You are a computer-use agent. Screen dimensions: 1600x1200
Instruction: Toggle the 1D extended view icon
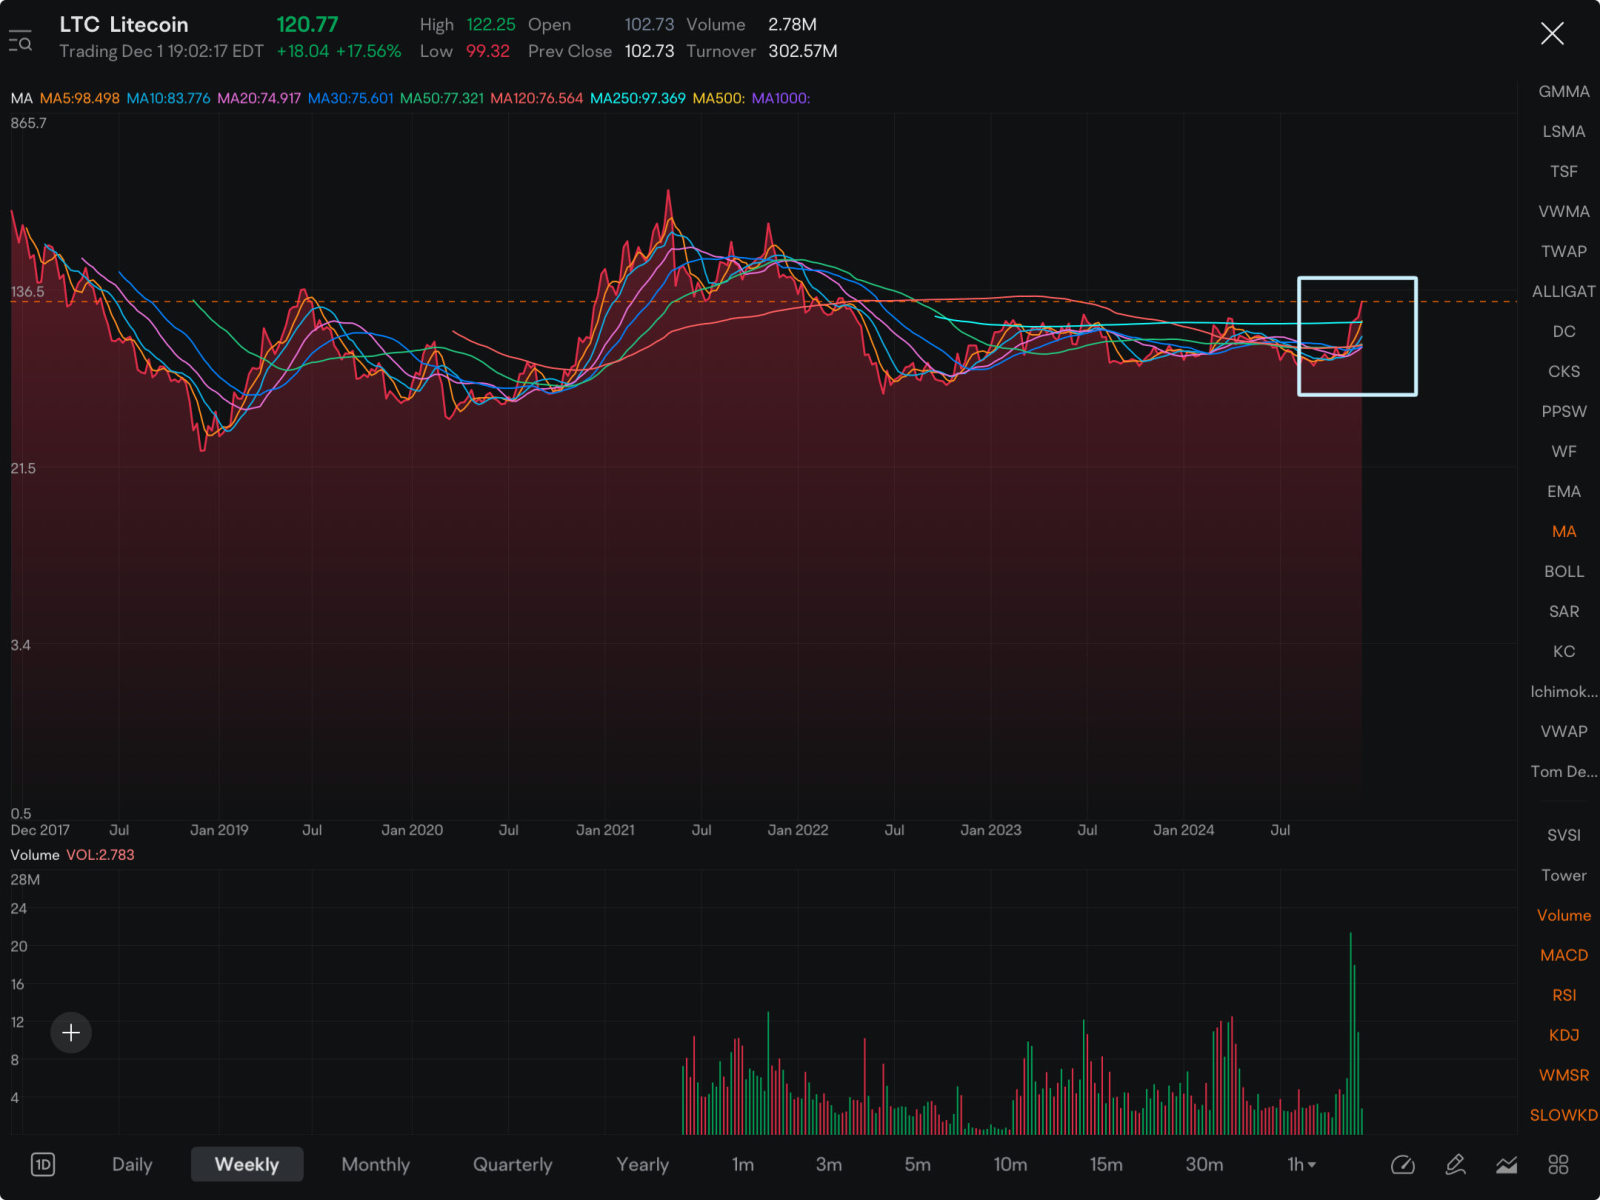(43, 1164)
